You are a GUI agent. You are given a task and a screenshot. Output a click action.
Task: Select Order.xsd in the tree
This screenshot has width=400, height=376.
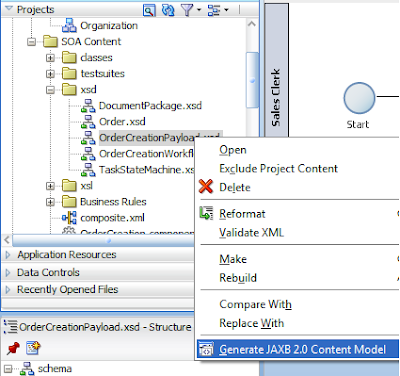click(122, 122)
